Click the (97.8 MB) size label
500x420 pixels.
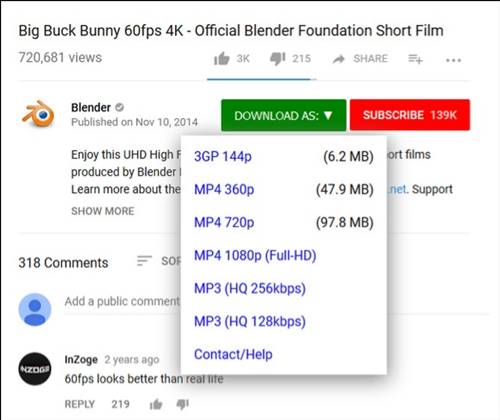[x=345, y=222]
